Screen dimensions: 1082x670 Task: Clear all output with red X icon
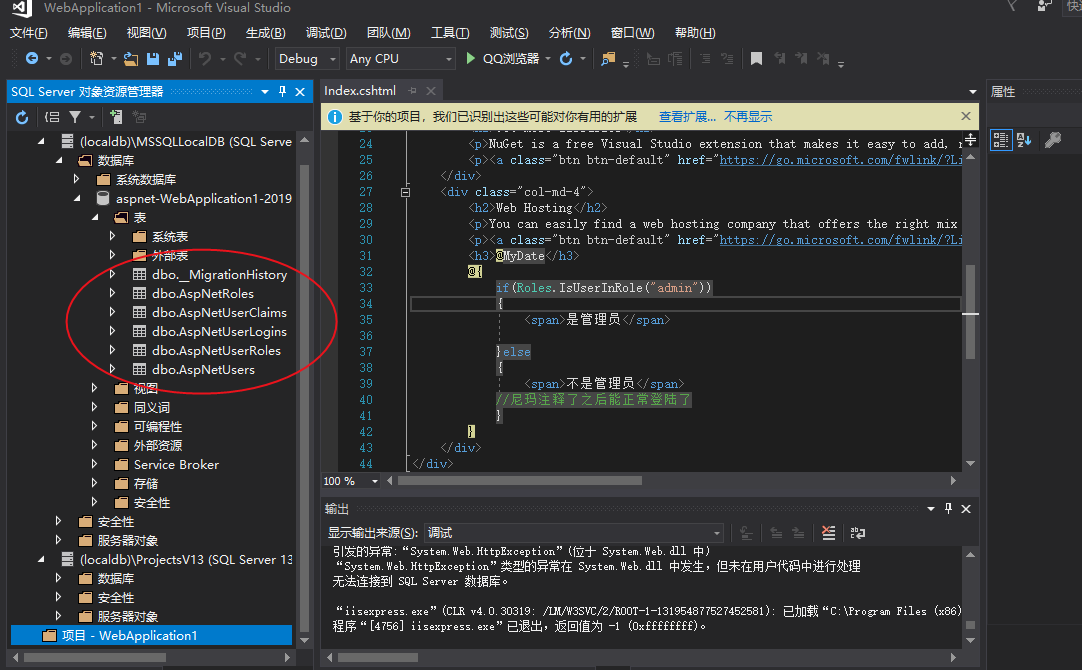coord(829,533)
